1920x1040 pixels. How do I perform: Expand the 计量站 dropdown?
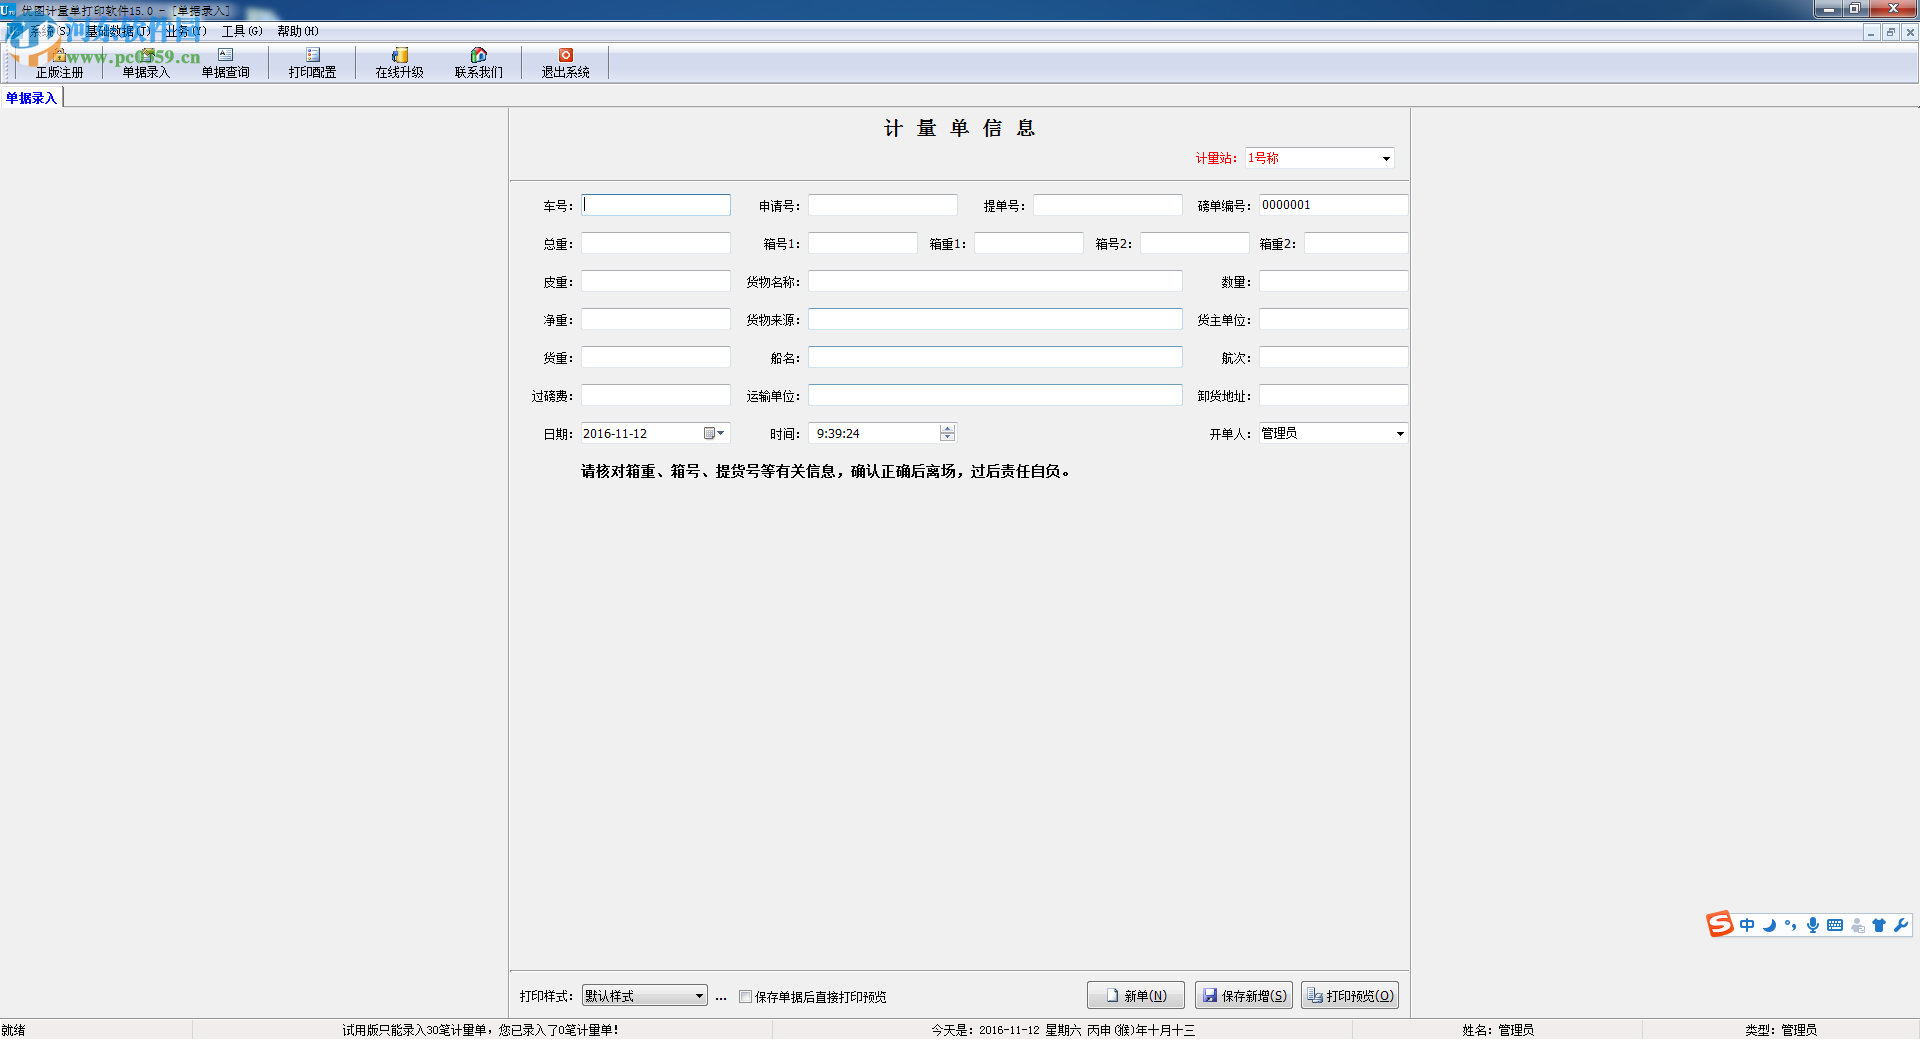(1386, 159)
